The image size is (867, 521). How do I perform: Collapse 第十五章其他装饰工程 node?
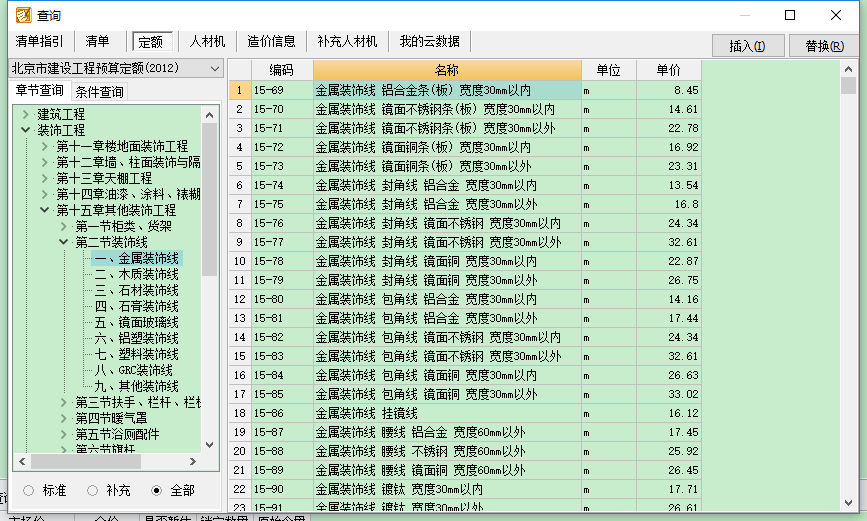click(x=45, y=210)
